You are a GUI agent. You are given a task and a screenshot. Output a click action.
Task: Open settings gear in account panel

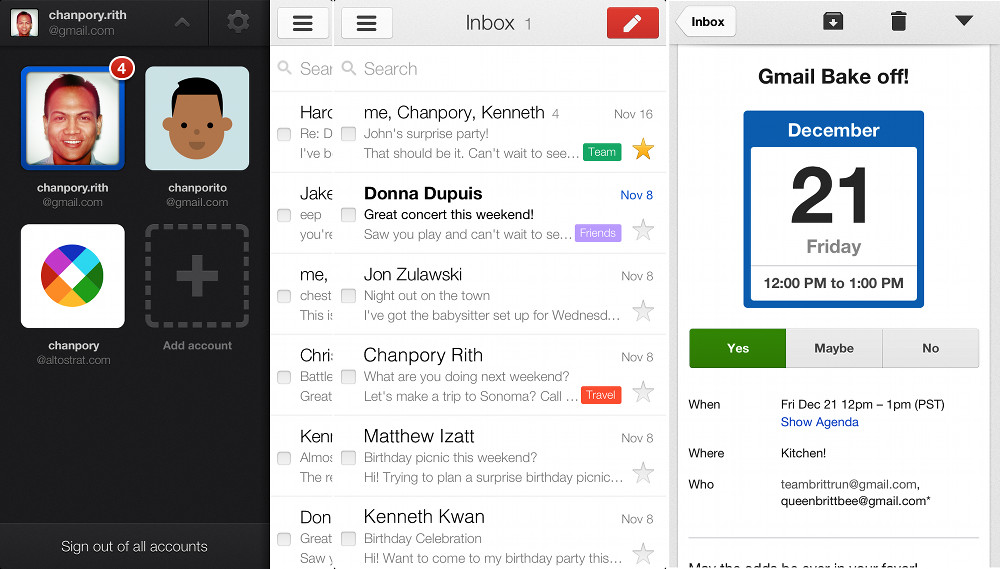point(238,22)
